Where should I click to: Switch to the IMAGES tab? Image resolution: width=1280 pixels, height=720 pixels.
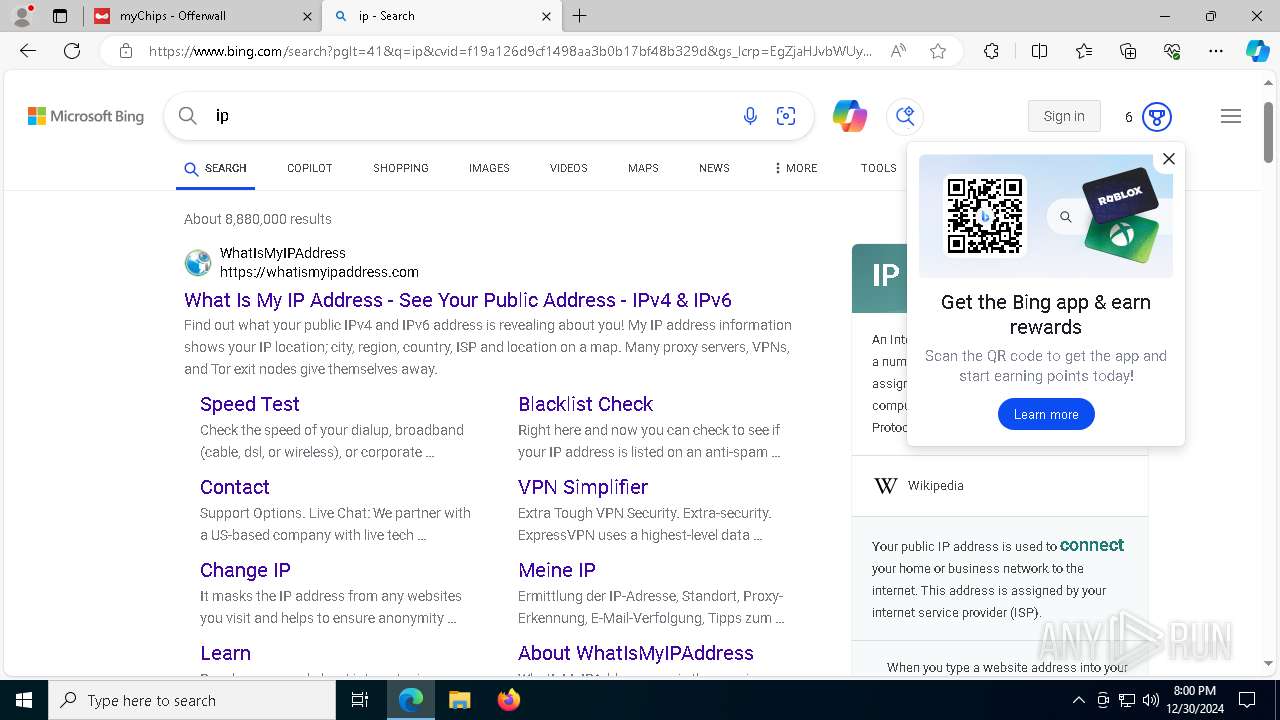pyautogui.click(x=489, y=168)
